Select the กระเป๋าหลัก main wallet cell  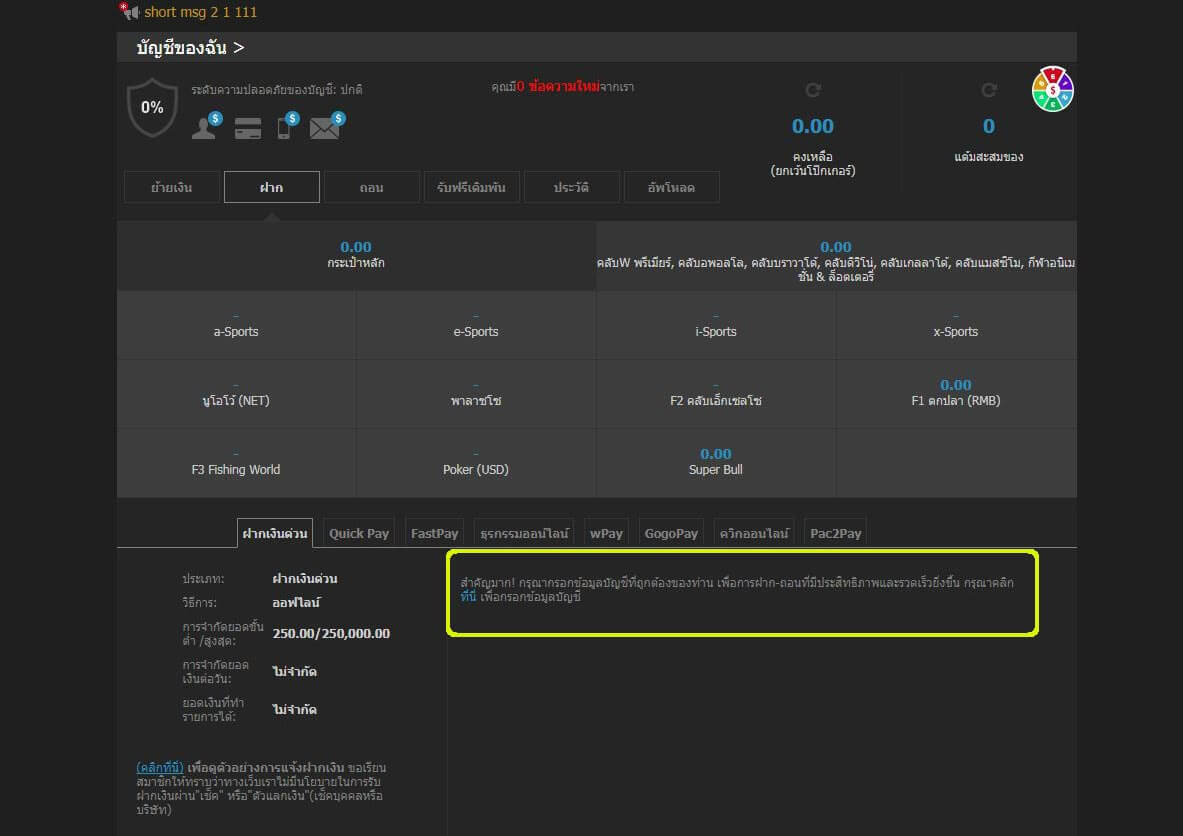coord(356,256)
